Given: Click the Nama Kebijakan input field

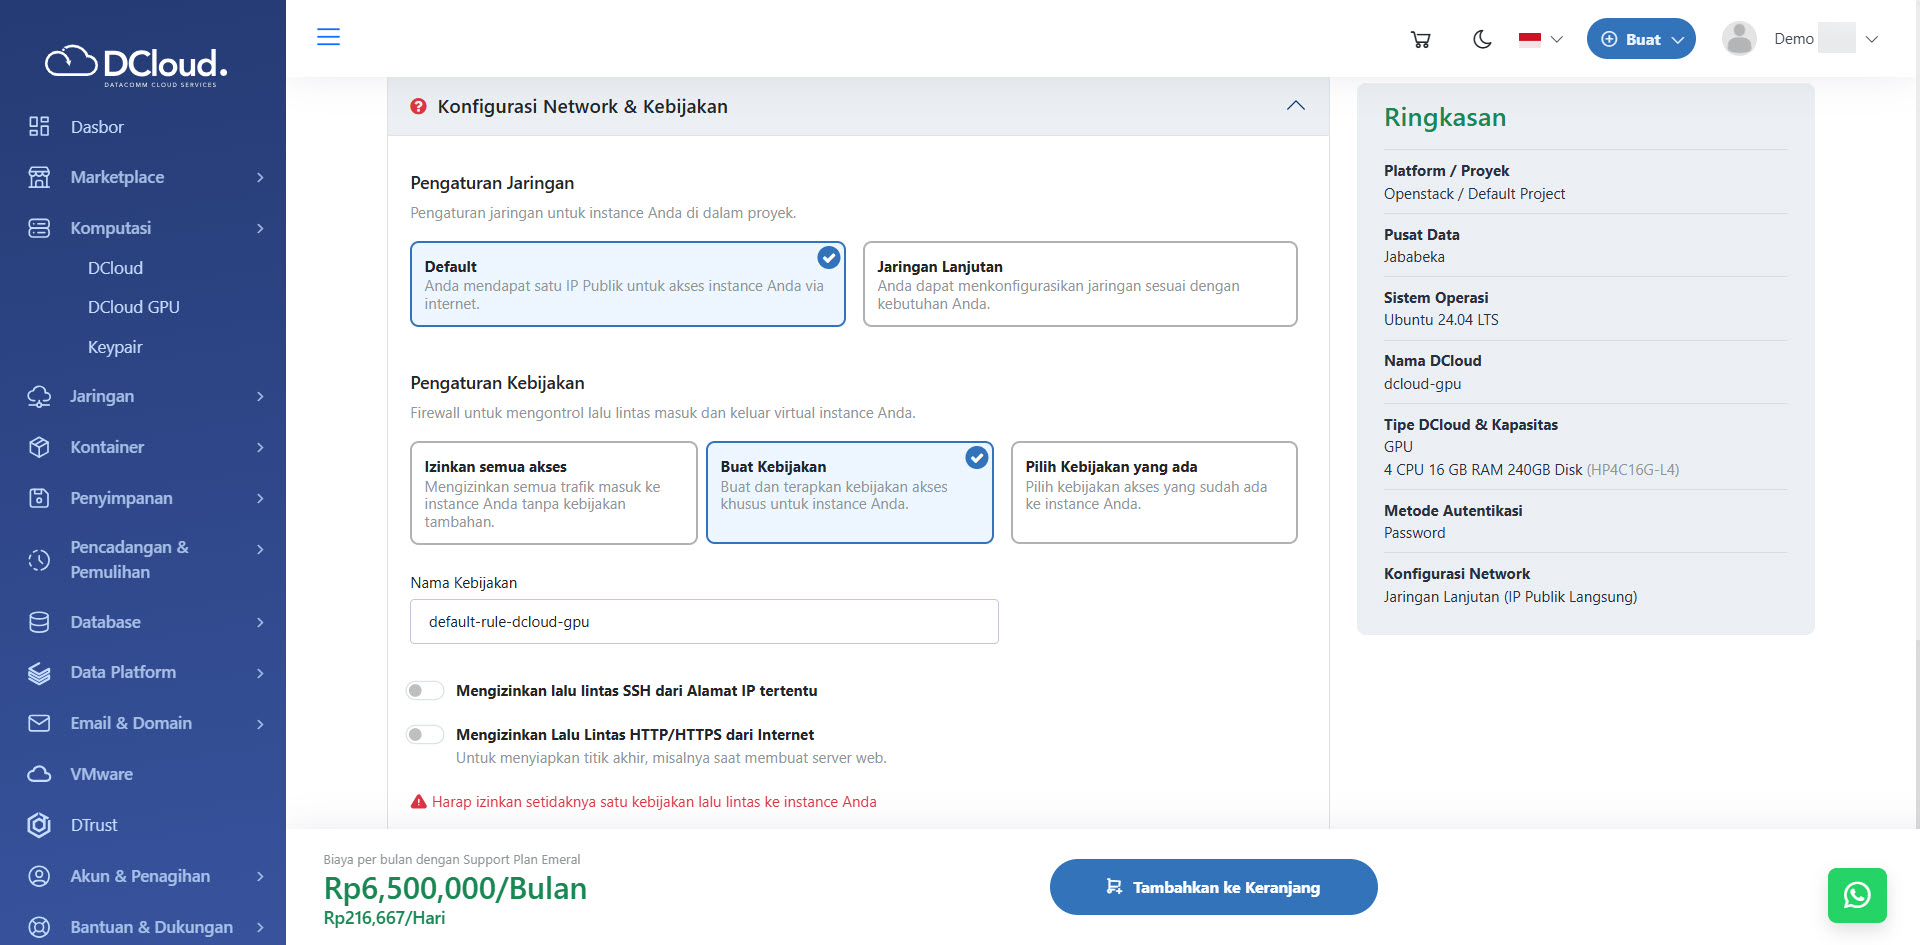Looking at the screenshot, I should coord(704,621).
